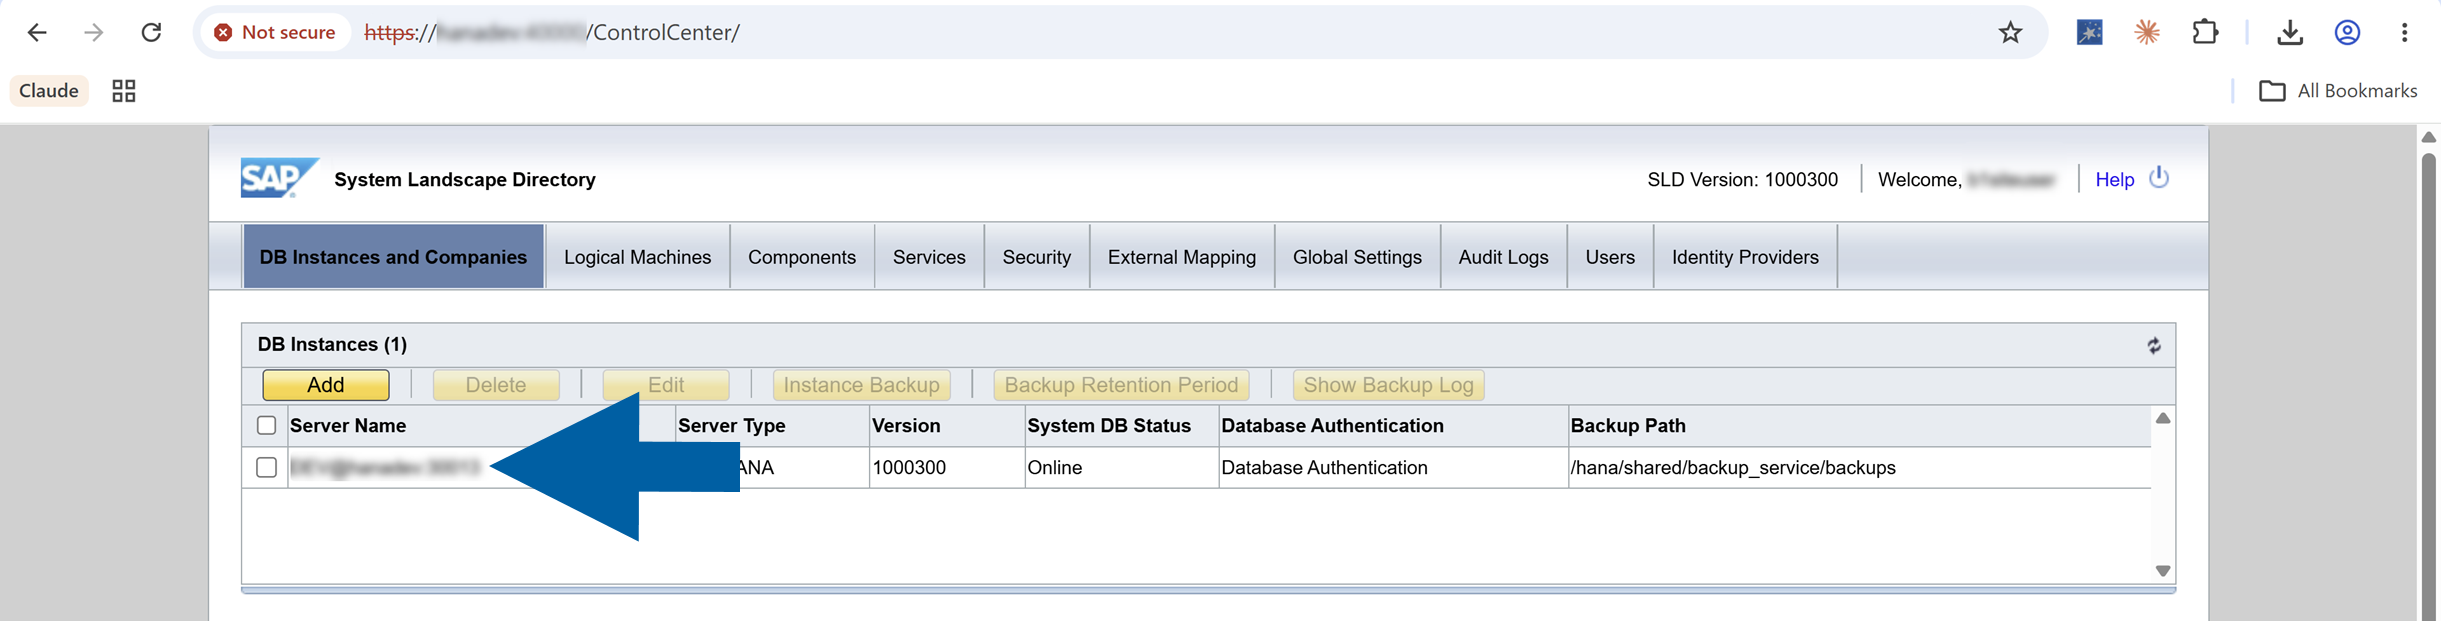
Task: Click the Instance Backup button
Action: coord(861,385)
